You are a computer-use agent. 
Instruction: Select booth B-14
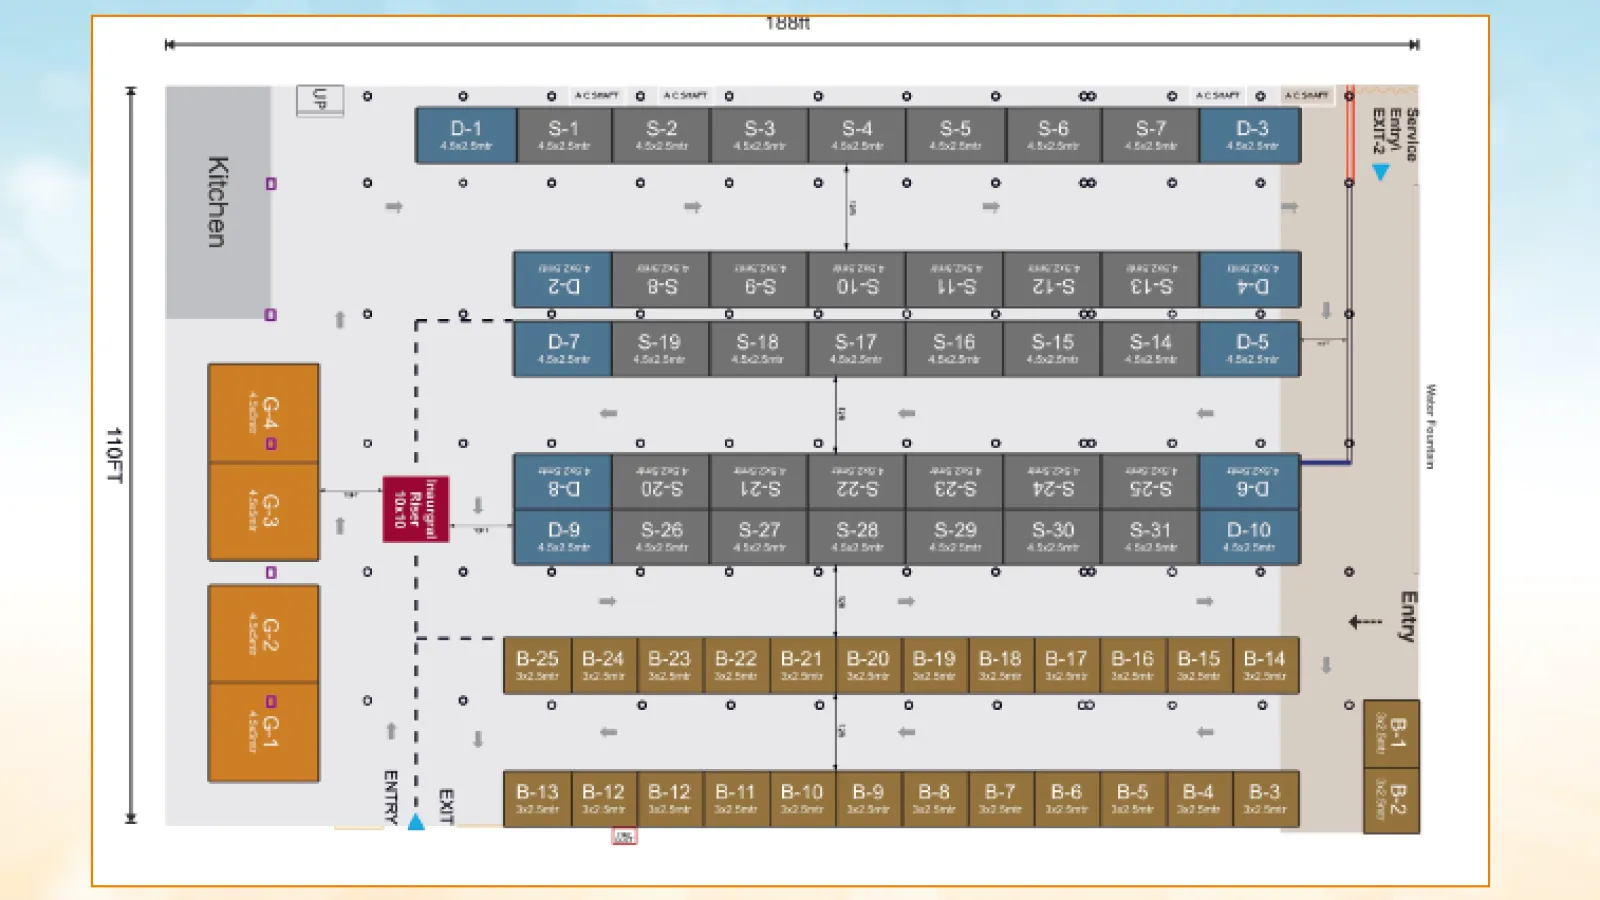point(1265,665)
